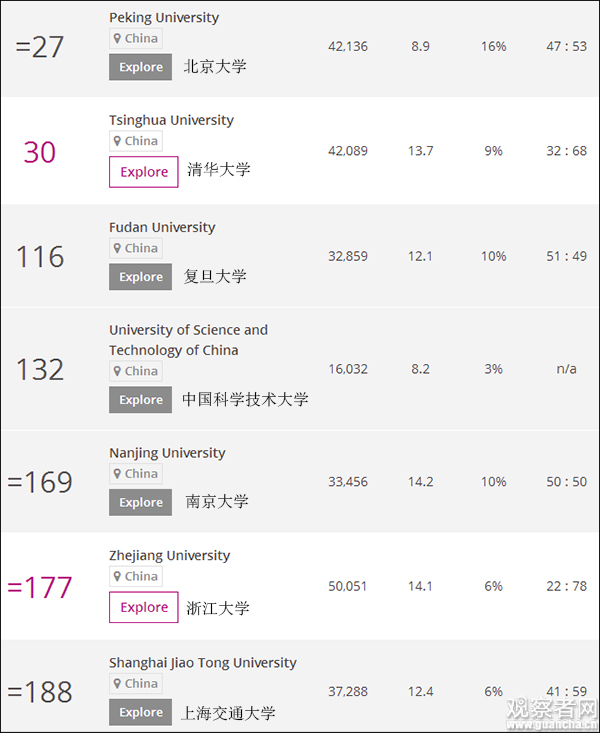
Task: Click China location pin under Peking University
Action: [x=136, y=39]
